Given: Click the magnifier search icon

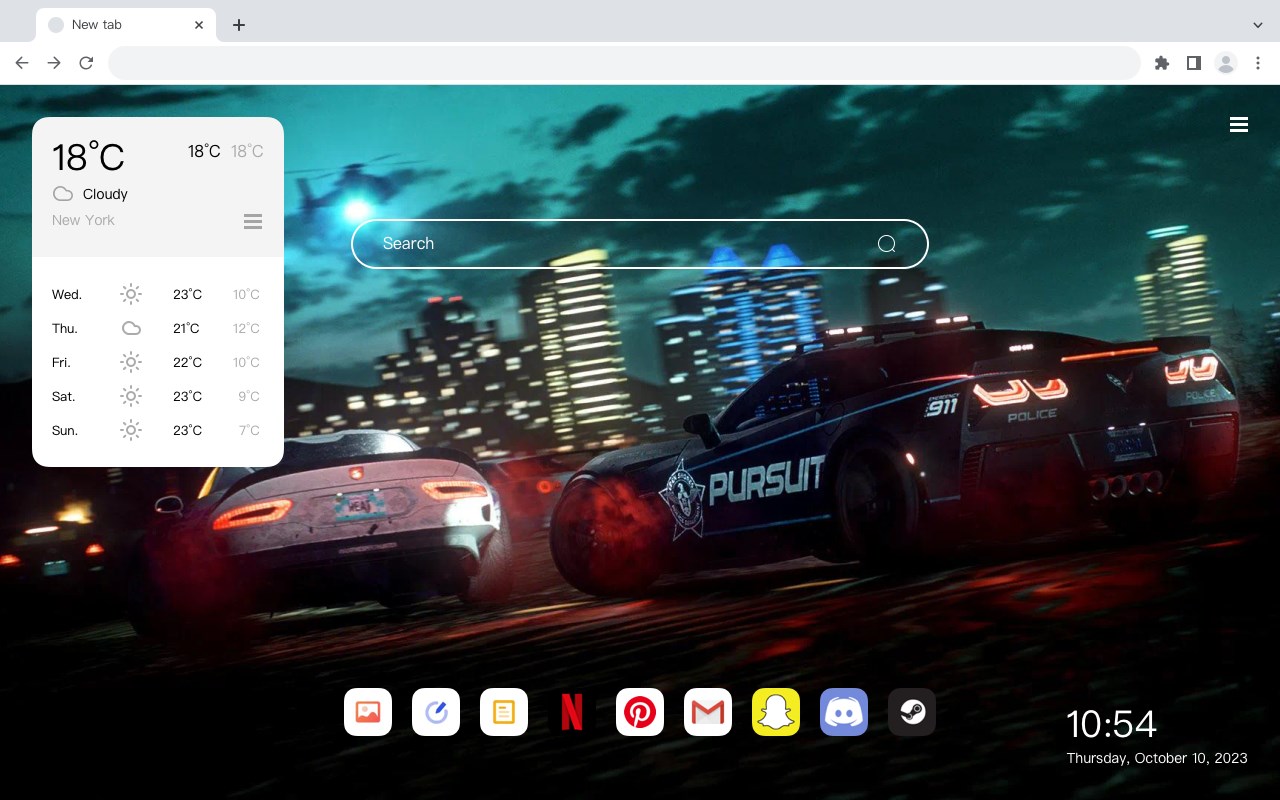Looking at the screenshot, I should point(886,244).
